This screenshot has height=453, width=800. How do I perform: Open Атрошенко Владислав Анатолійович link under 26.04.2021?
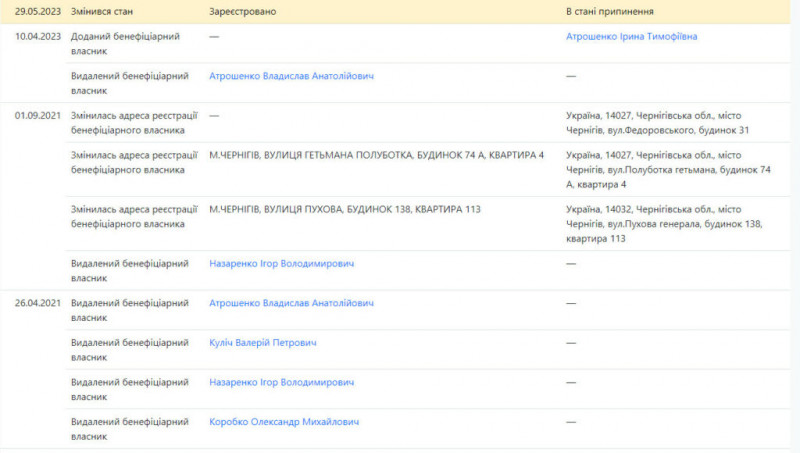click(x=291, y=303)
